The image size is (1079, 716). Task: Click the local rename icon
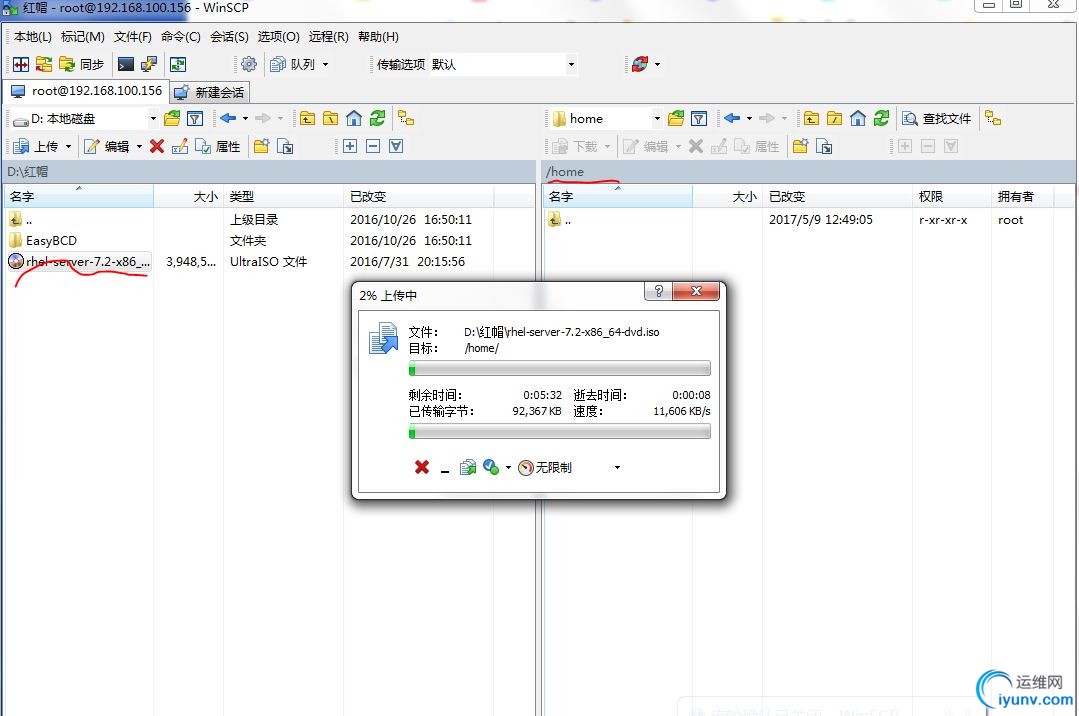click(x=180, y=146)
